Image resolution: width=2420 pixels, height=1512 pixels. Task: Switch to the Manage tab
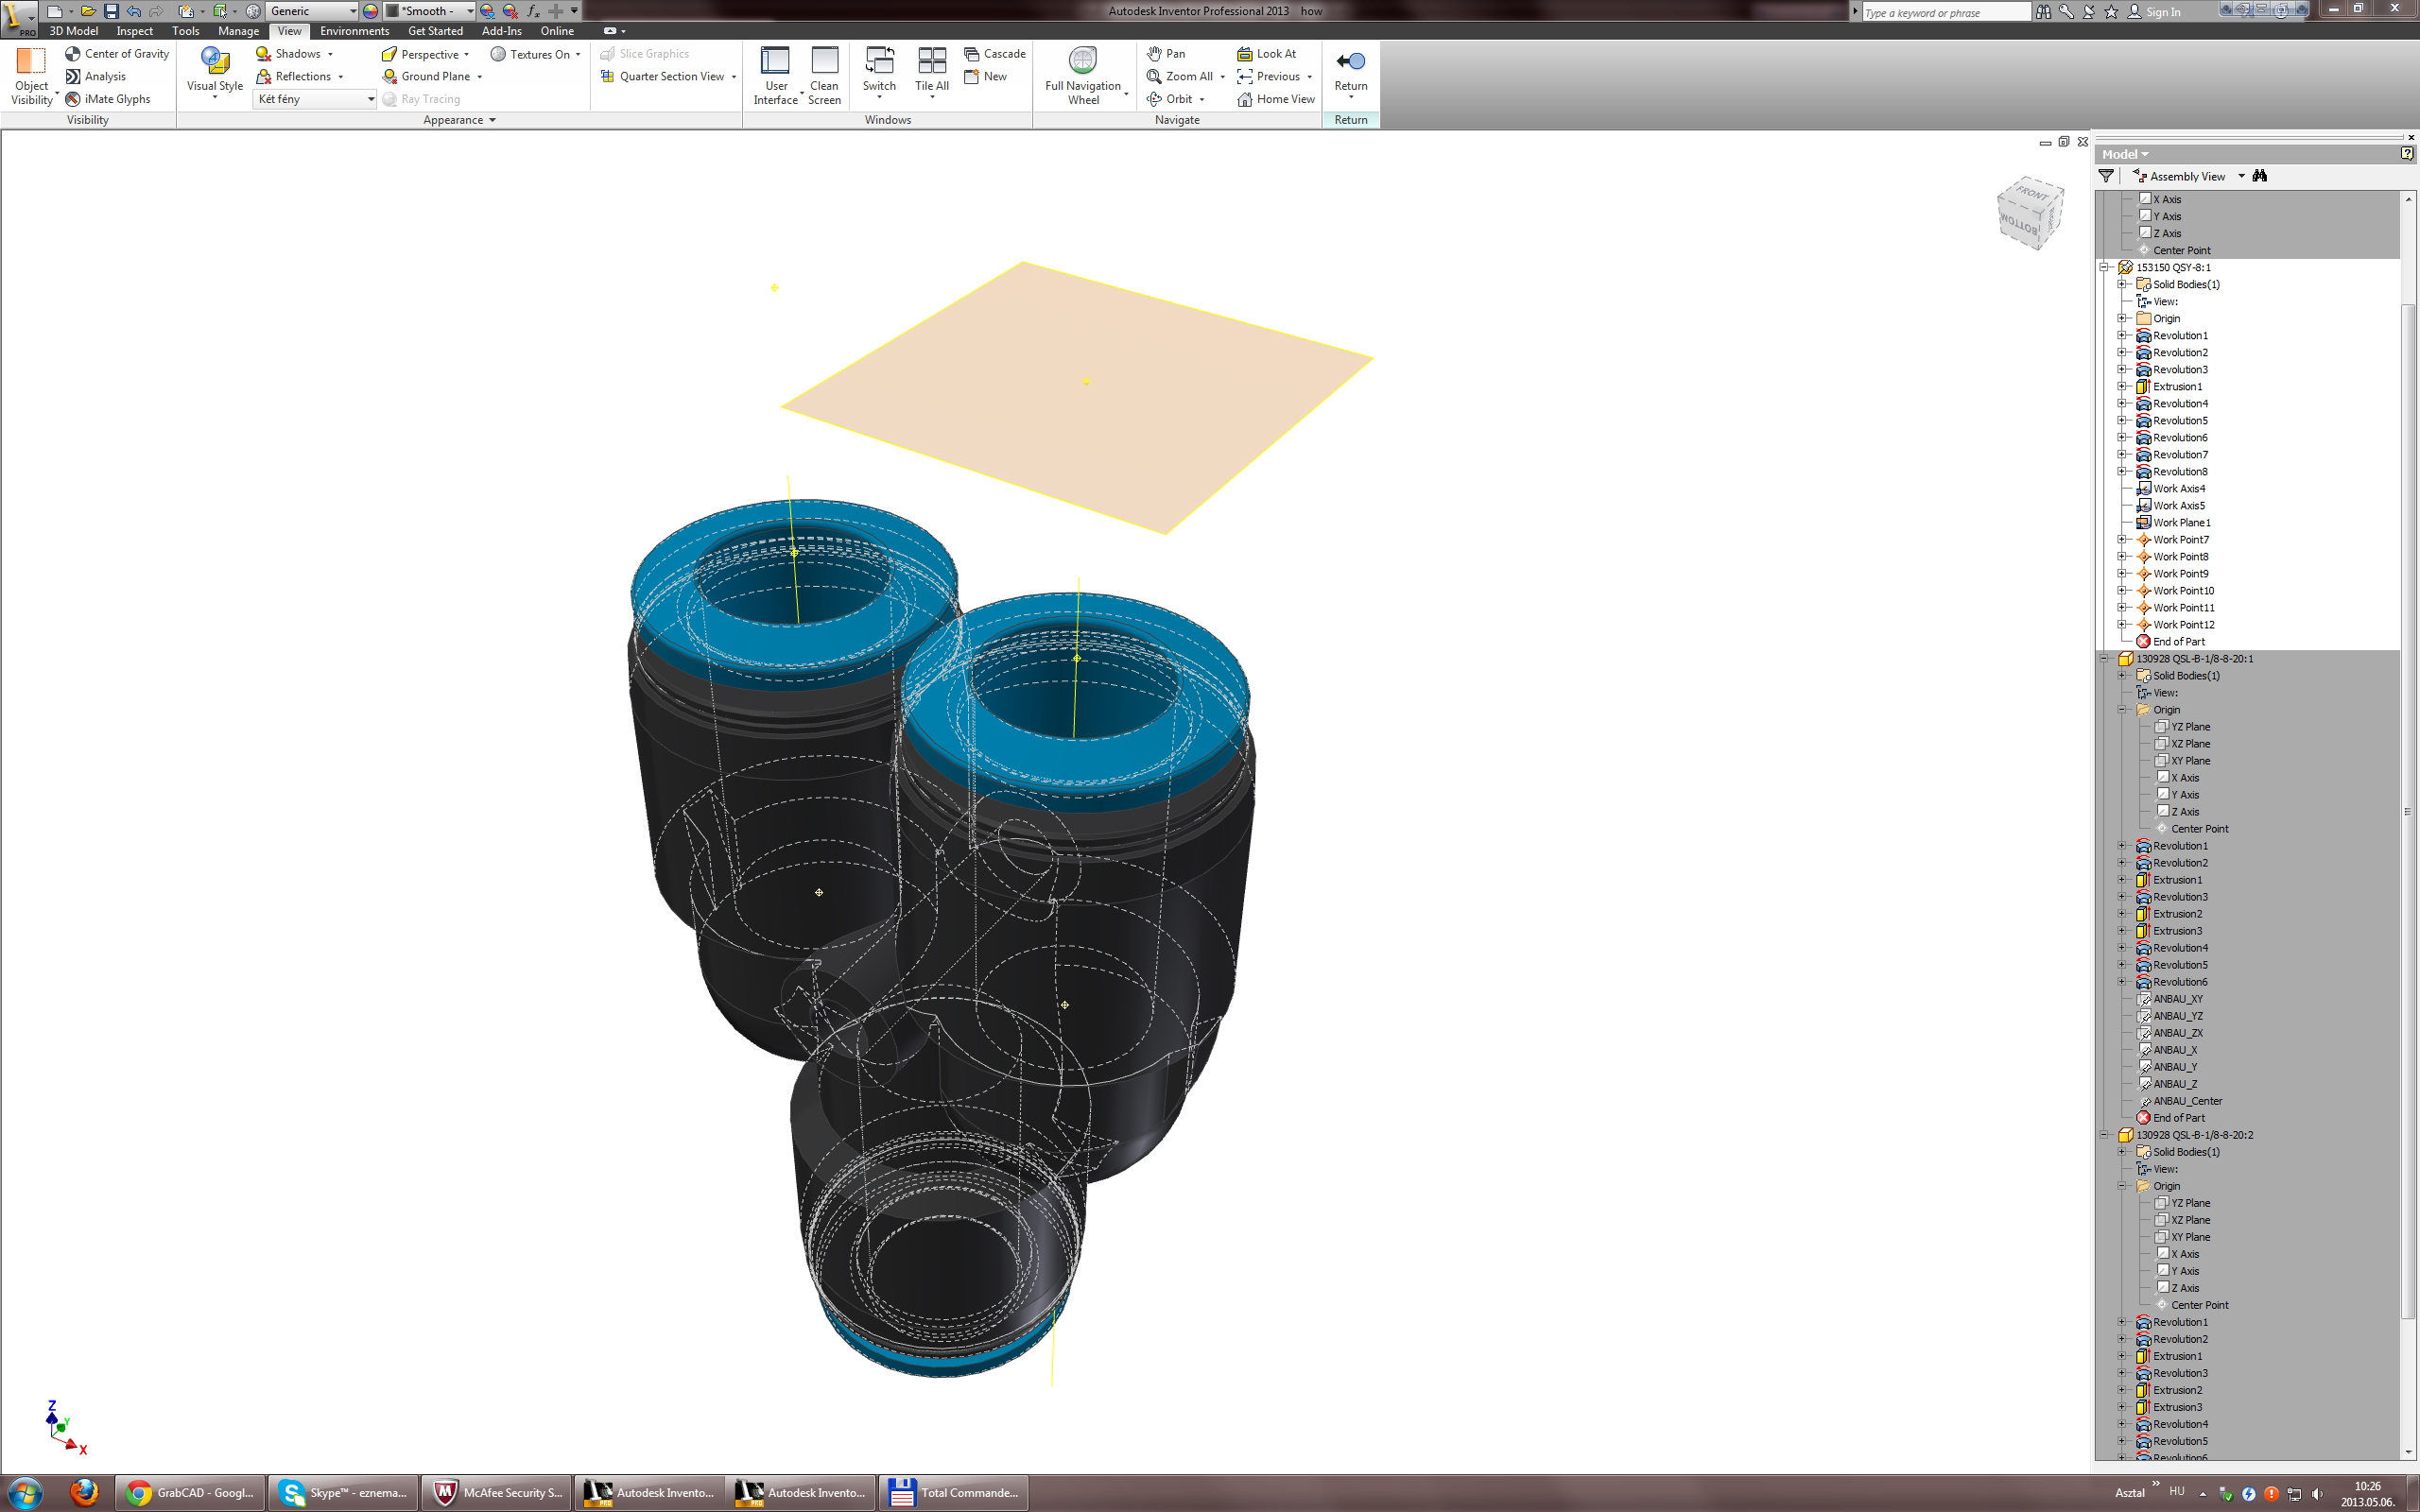[x=238, y=31]
